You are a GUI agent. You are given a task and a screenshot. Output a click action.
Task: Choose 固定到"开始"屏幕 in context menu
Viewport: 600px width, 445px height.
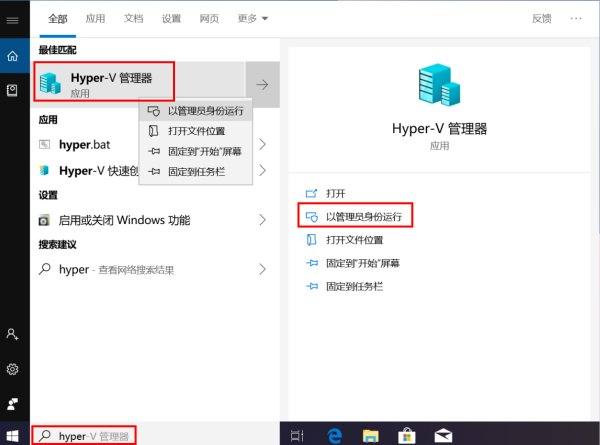(196, 151)
